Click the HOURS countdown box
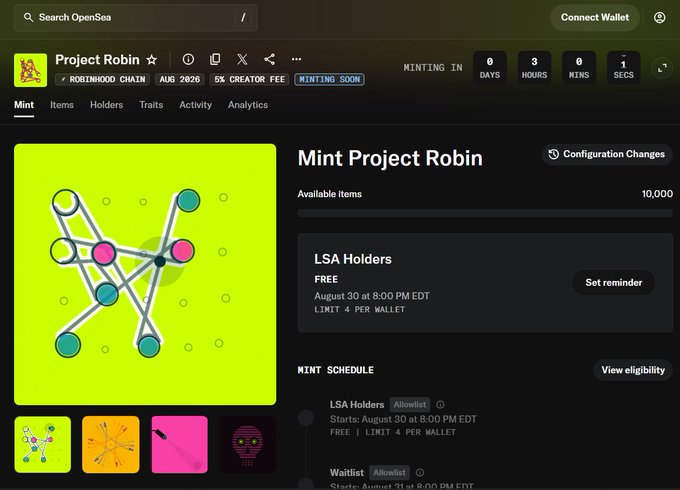Screen dimensions: 680x490 (534, 68)
